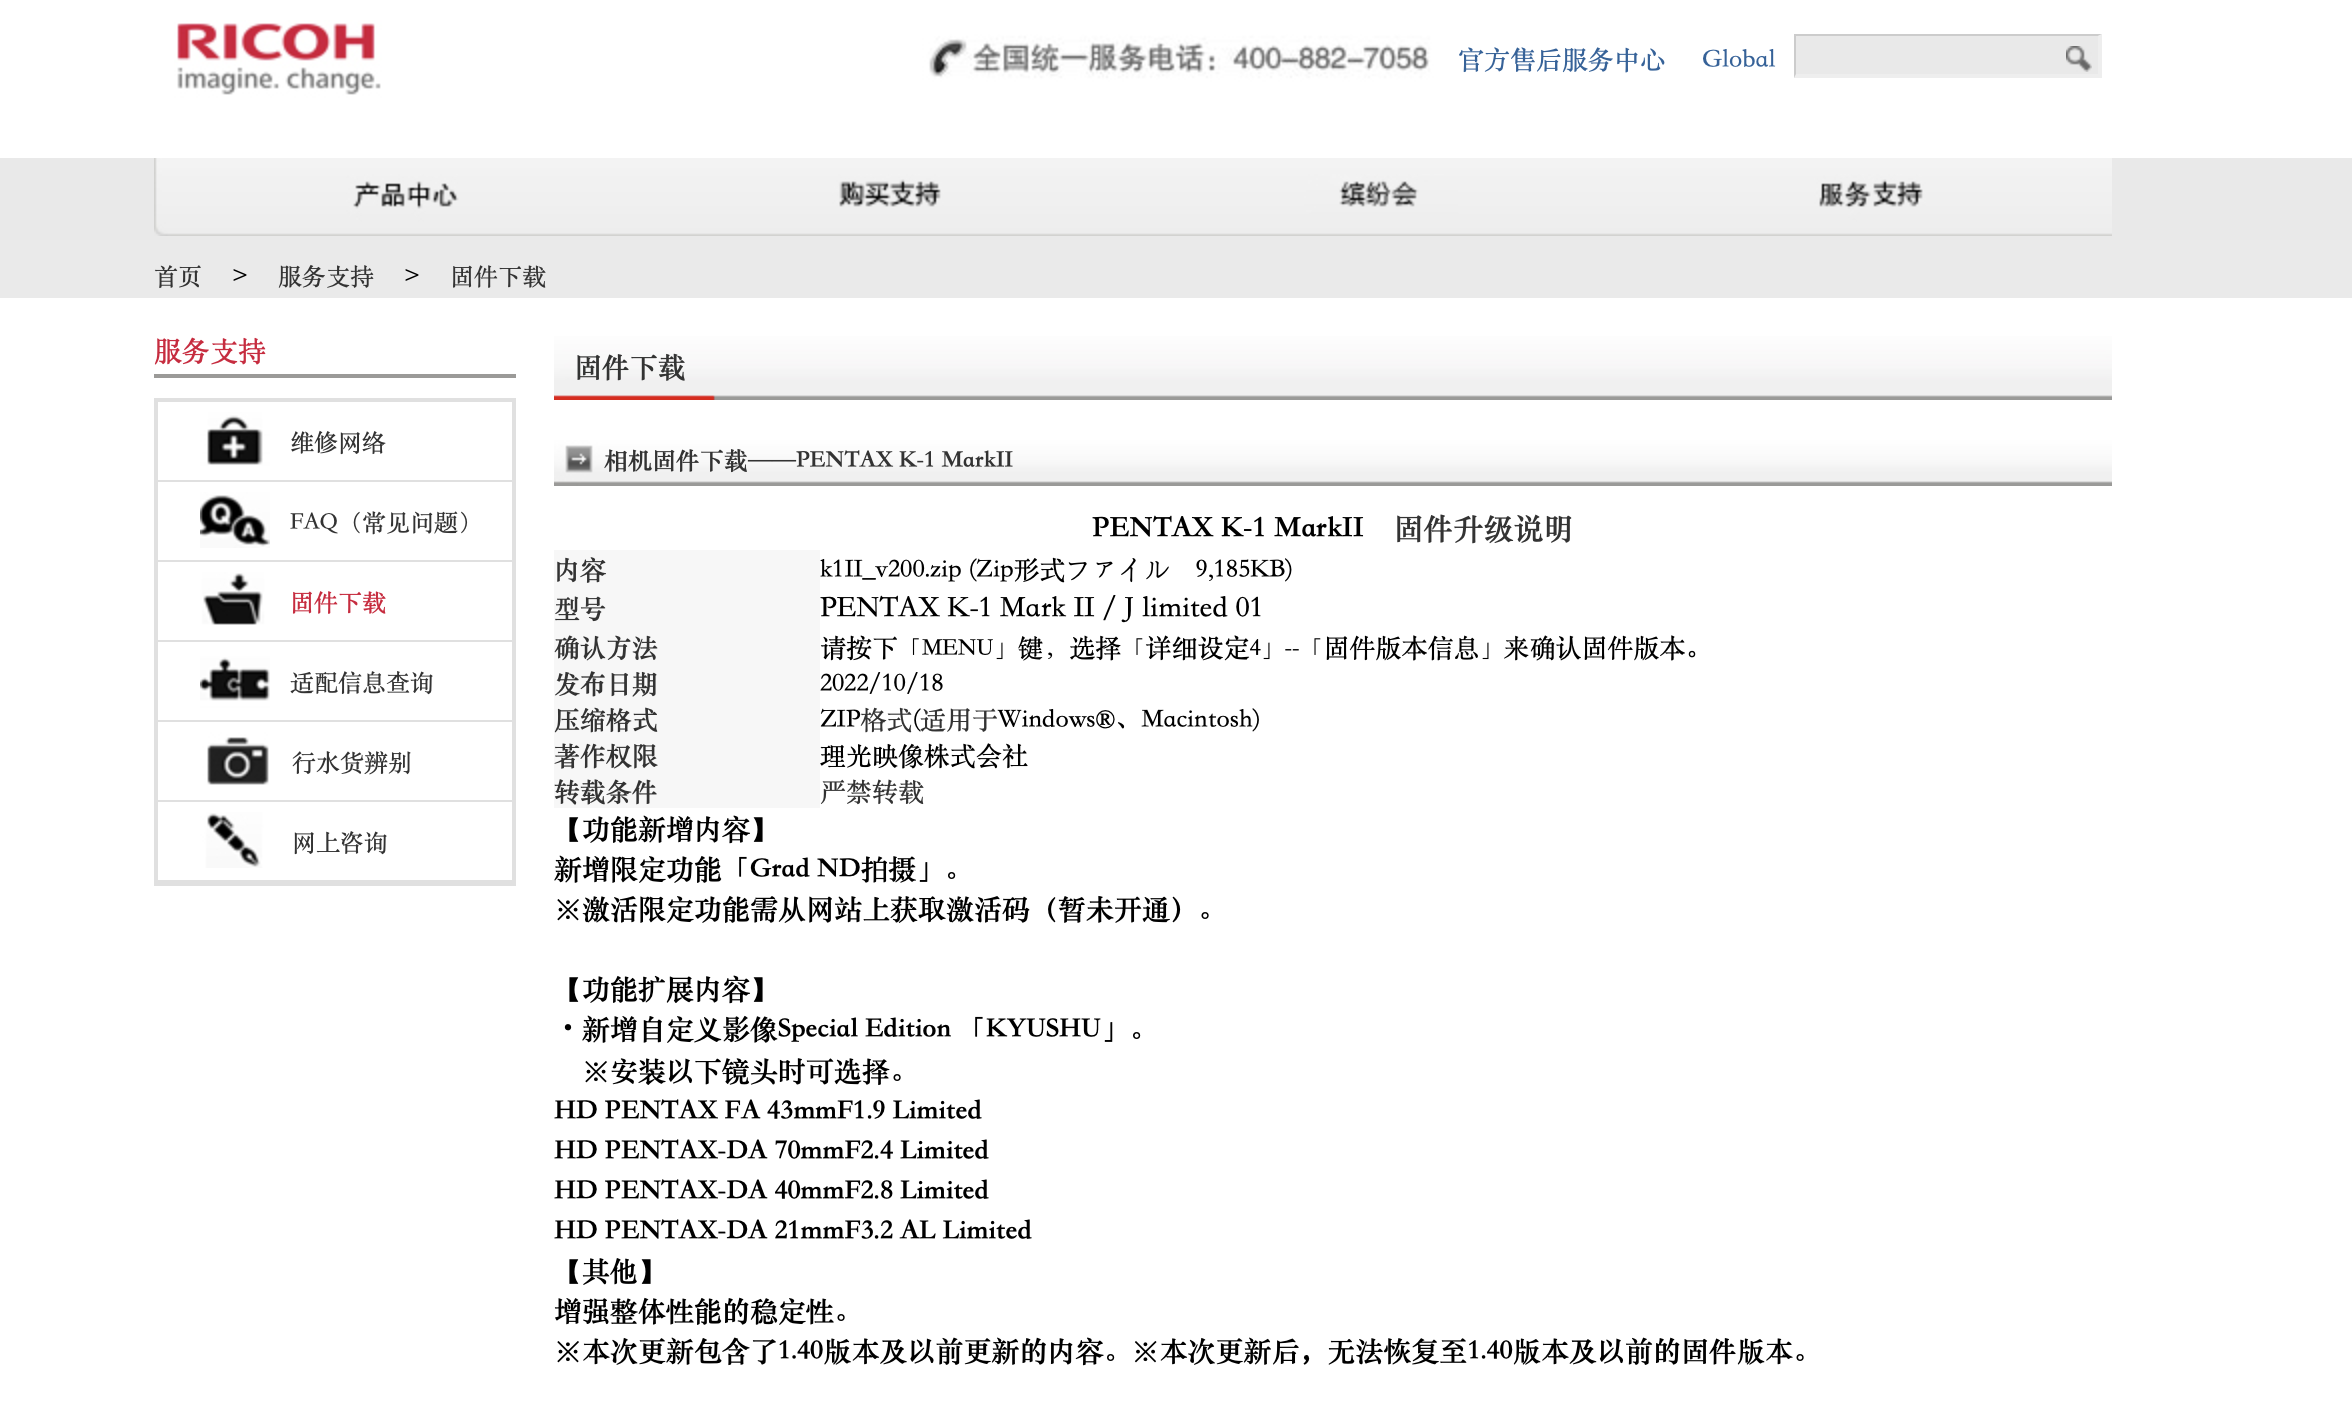2352x1404 pixels.
Task: Click the arrow icon beside 相机固件下载
Action: (x=578, y=459)
